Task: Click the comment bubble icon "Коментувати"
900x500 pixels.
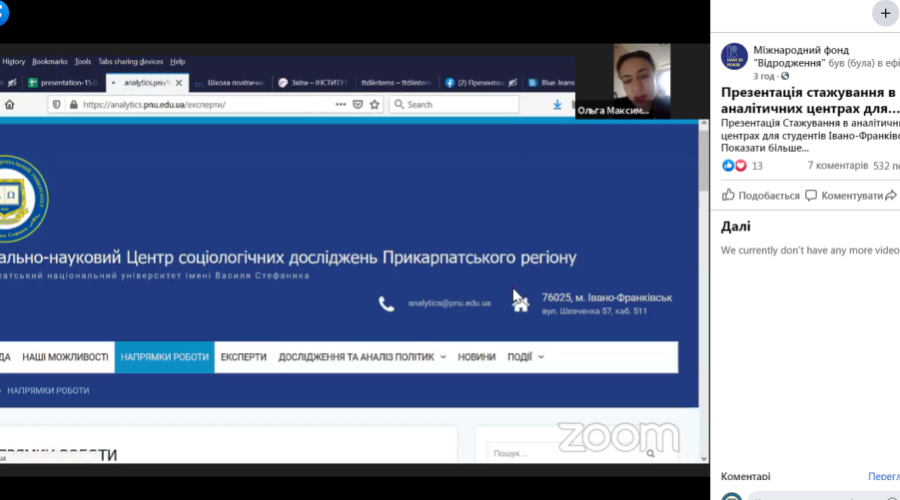Action: [x=812, y=196]
